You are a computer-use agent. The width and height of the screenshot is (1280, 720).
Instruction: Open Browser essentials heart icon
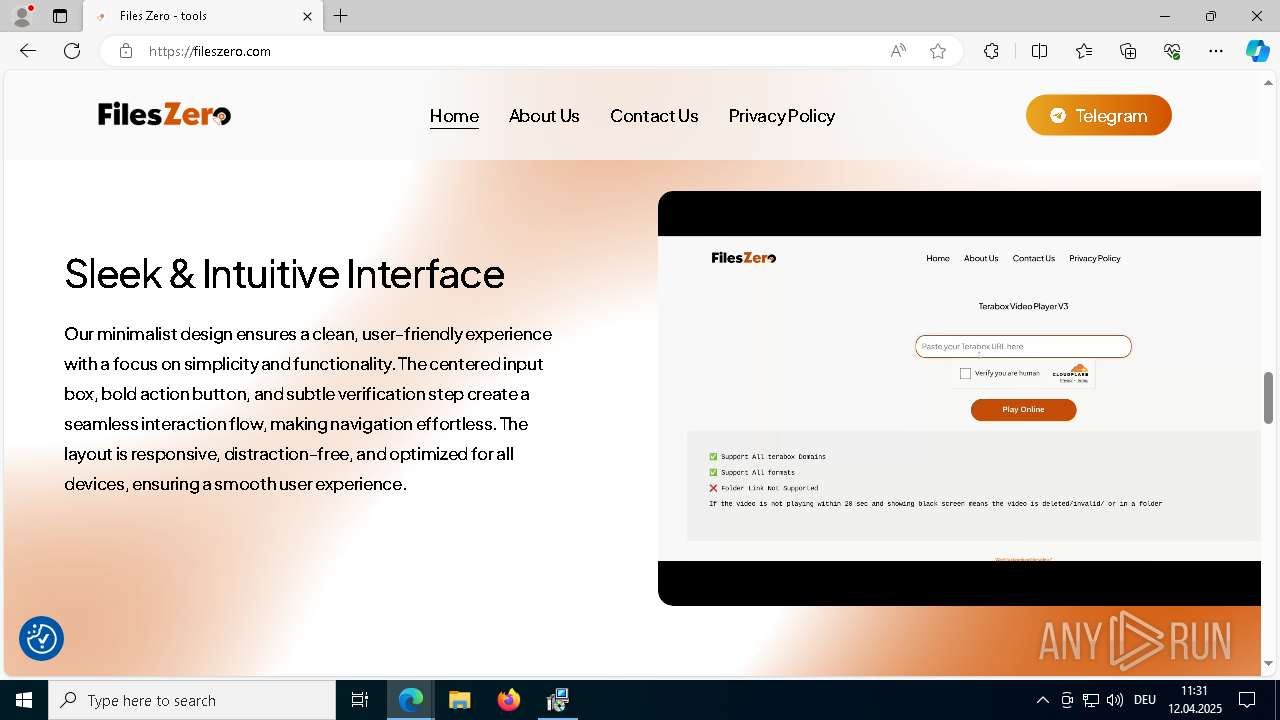[1172, 51]
